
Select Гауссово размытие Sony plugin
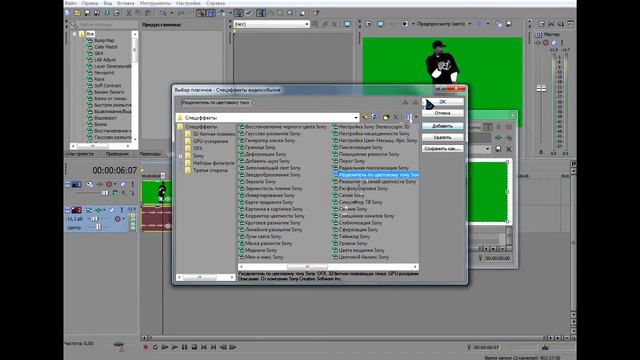(272, 133)
